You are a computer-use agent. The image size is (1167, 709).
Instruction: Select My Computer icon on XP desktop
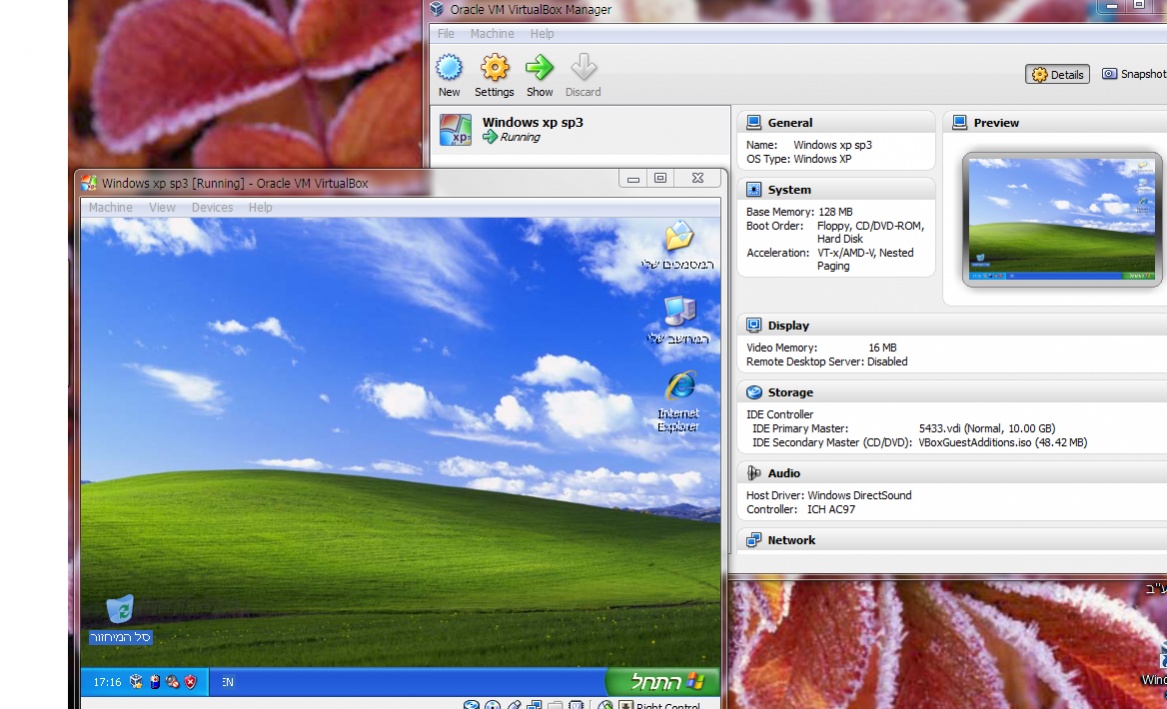point(679,310)
